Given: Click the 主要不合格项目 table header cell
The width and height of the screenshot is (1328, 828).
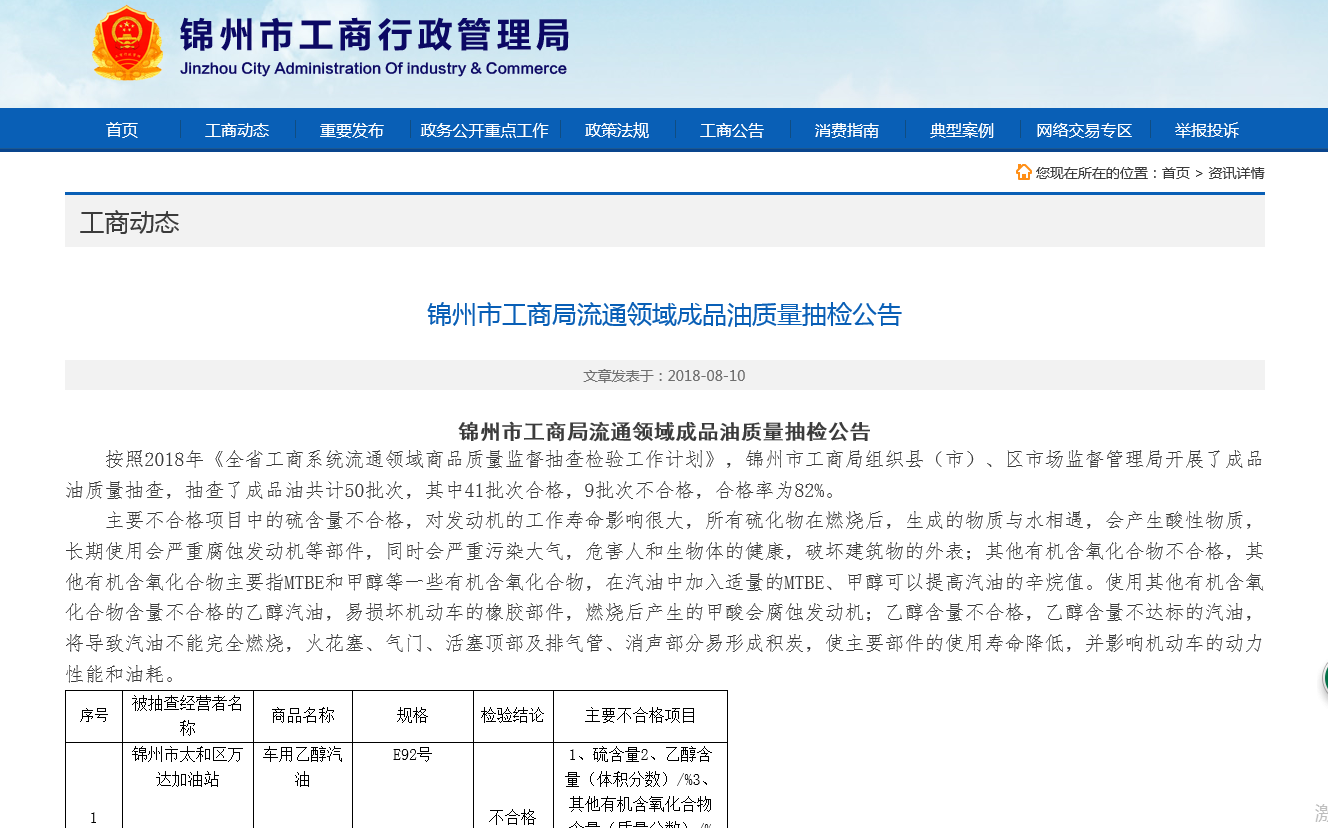Looking at the screenshot, I should [640, 716].
